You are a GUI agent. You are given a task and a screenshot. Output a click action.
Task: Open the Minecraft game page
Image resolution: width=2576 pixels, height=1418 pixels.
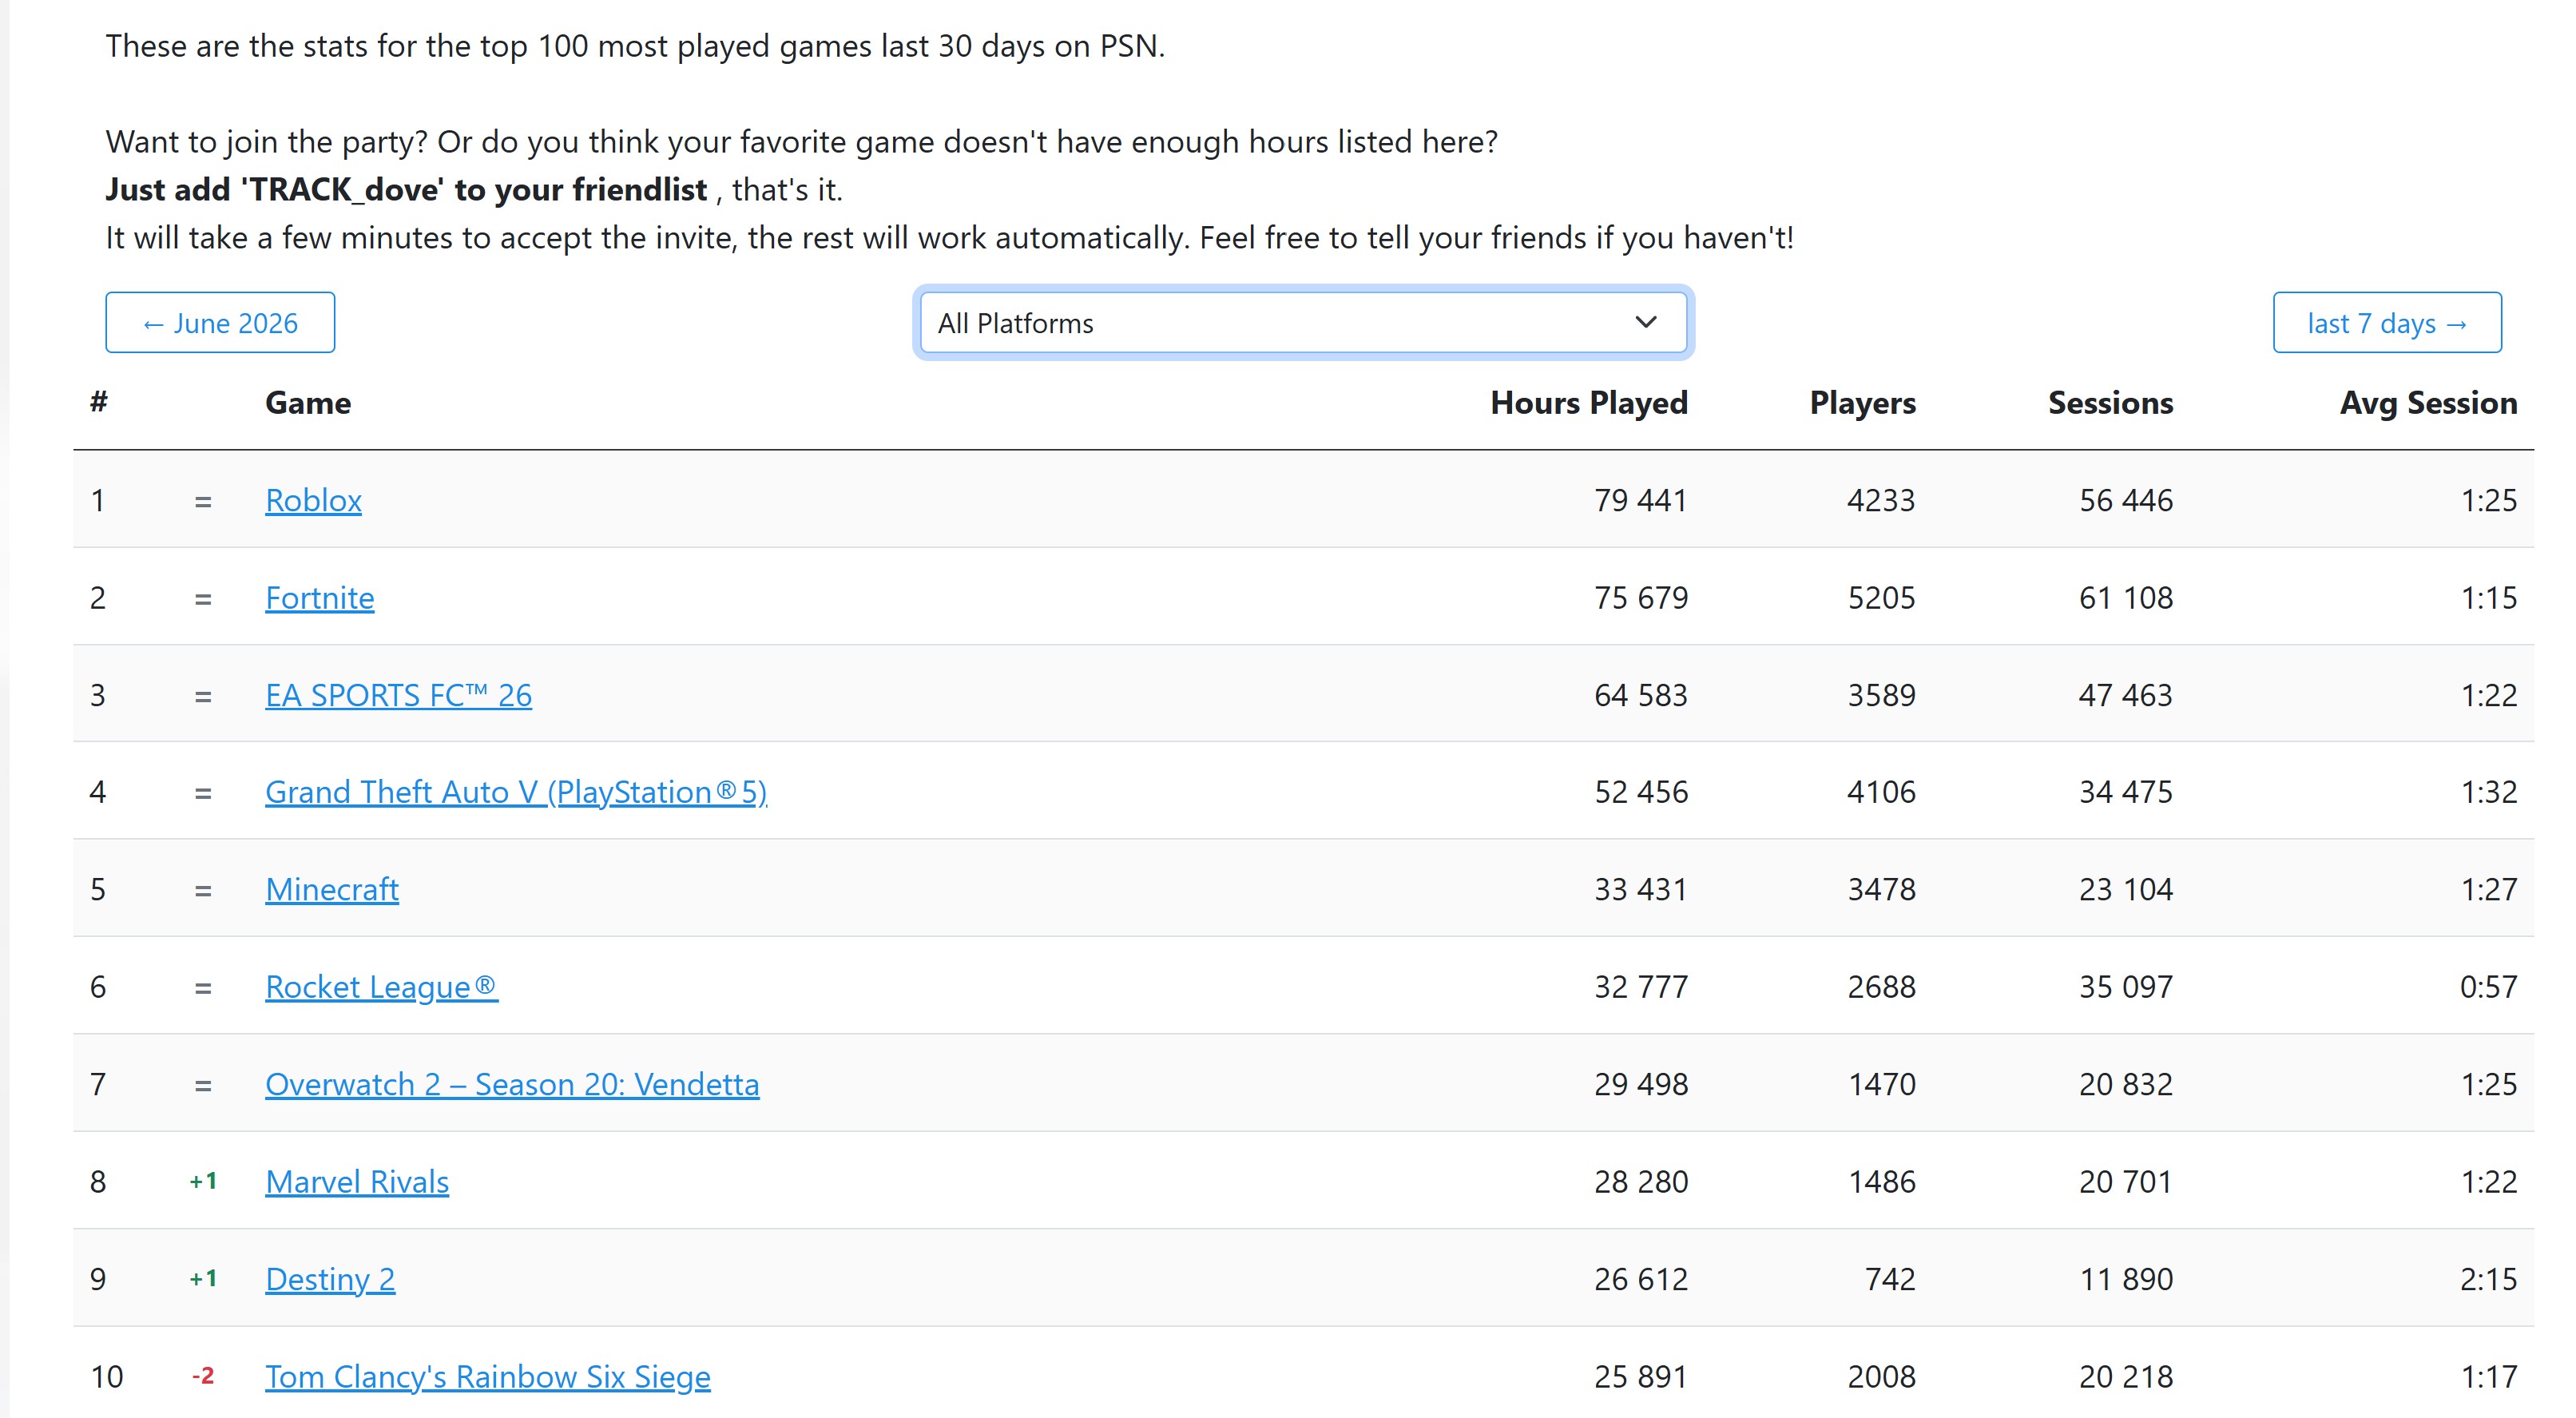332,889
